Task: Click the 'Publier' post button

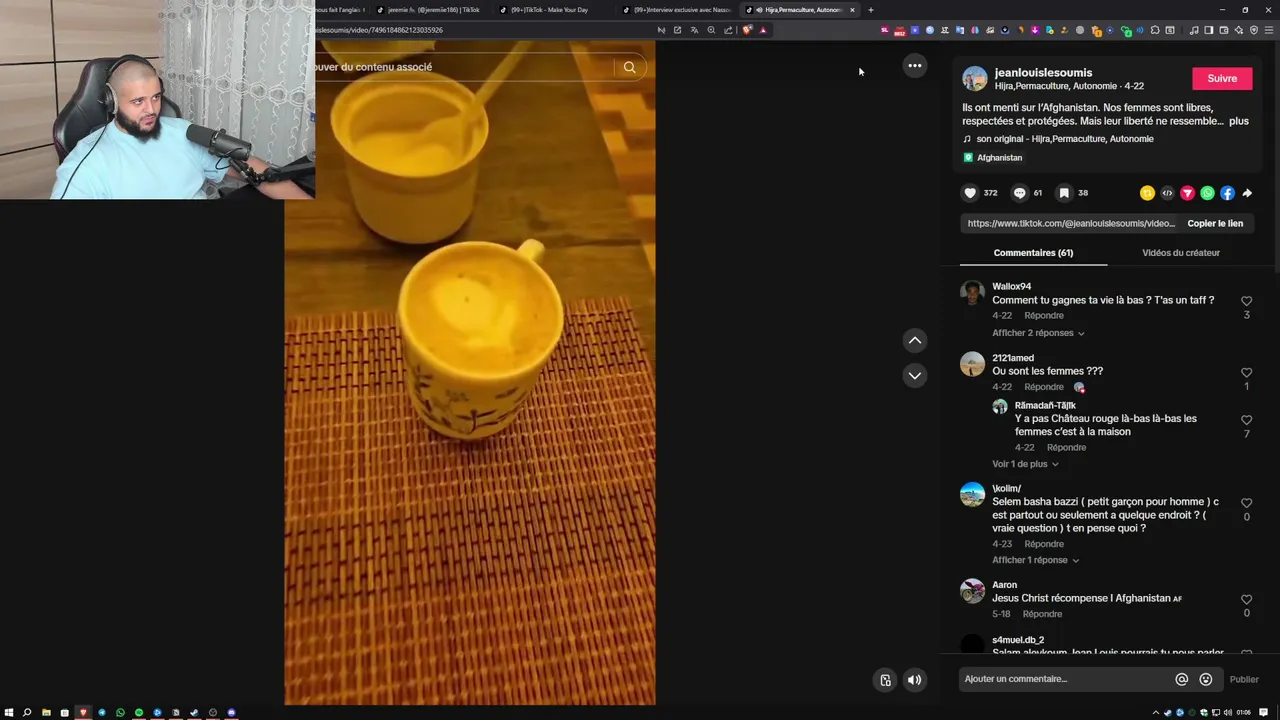Action: (x=1244, y=680)
